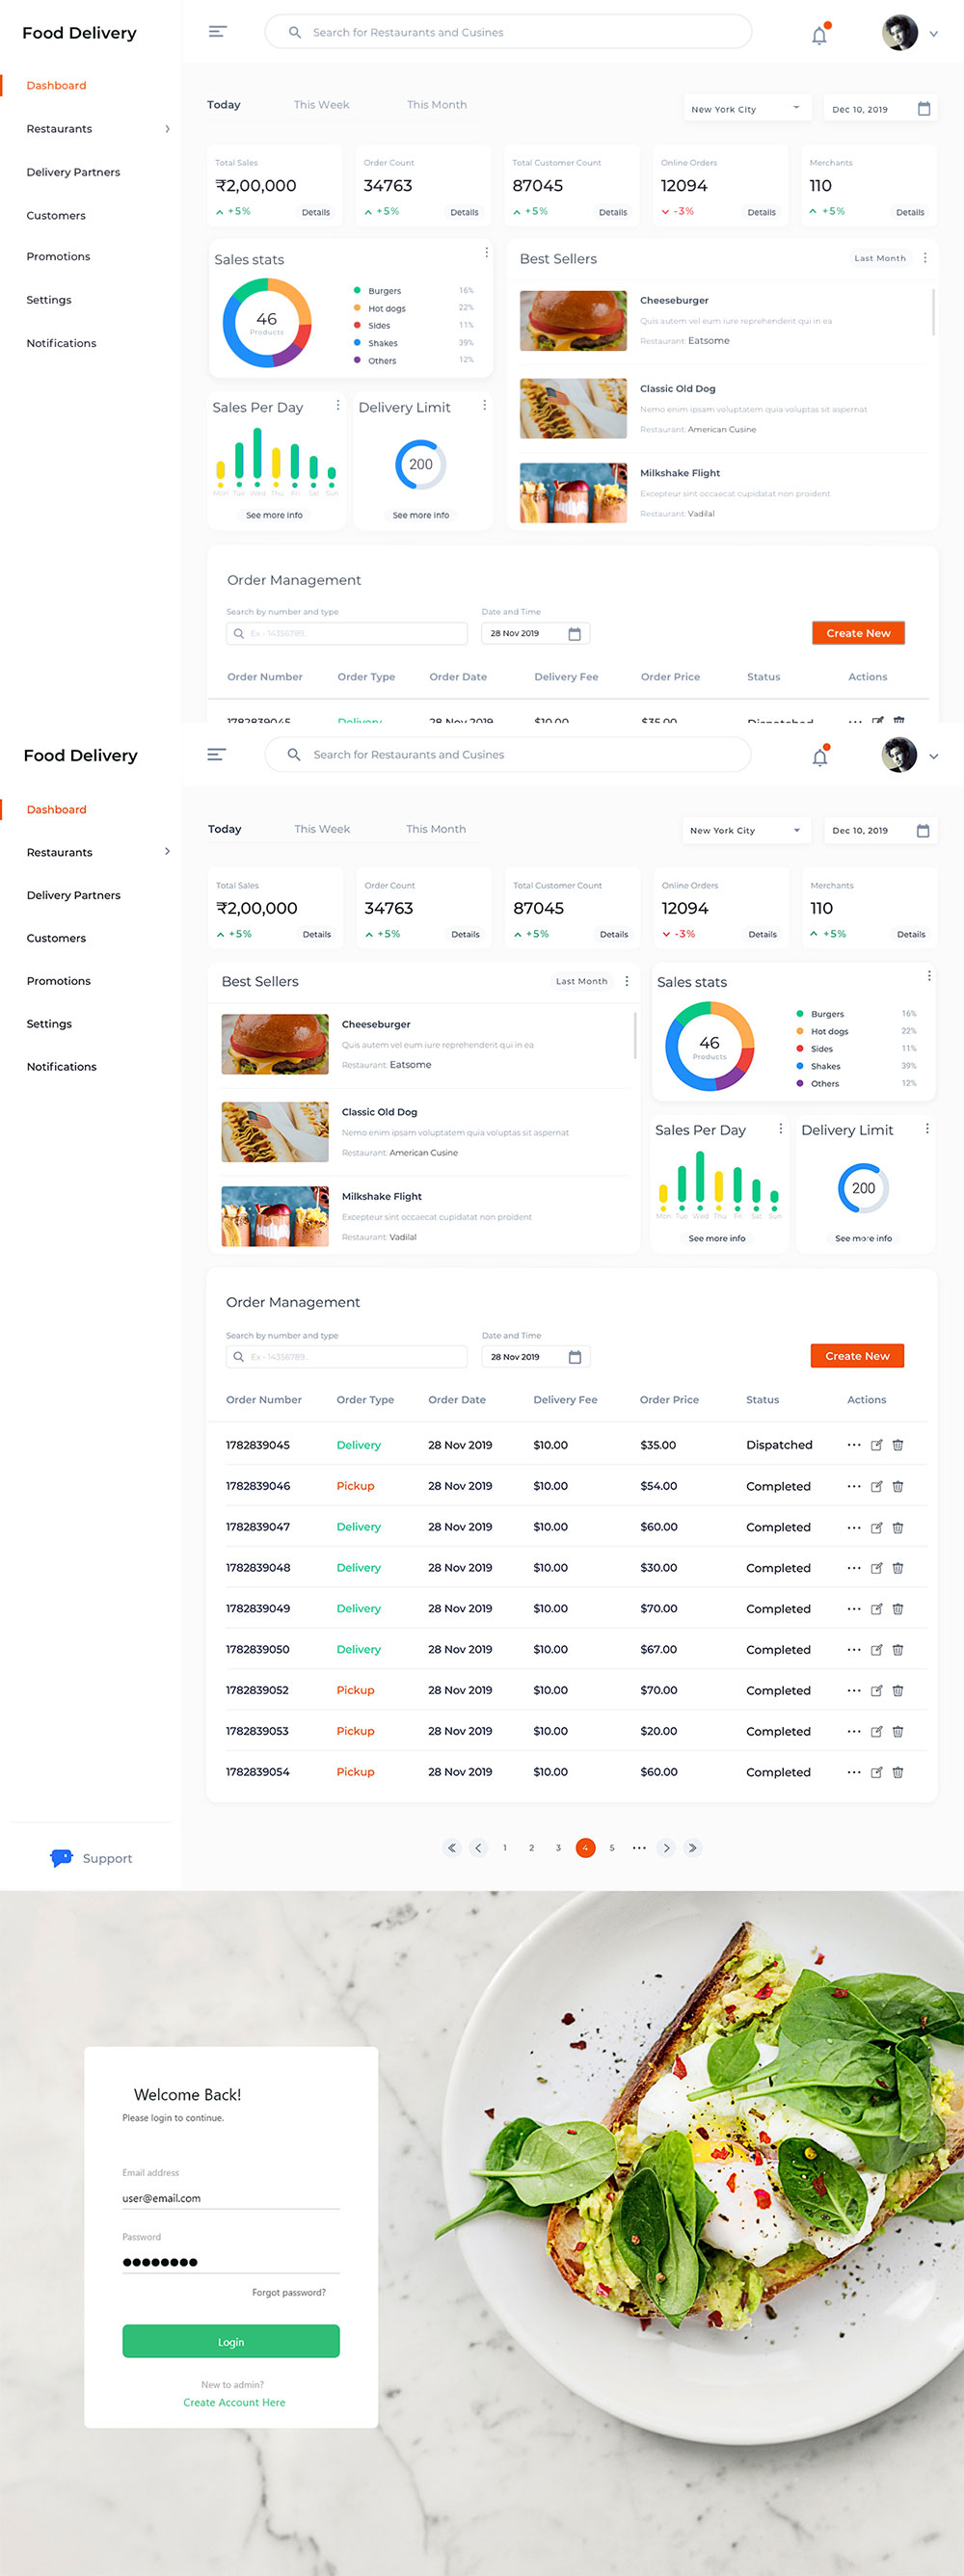Delete order 1782839046
The height and width of the screenshot is (2576, 964).
(898, 1486)
